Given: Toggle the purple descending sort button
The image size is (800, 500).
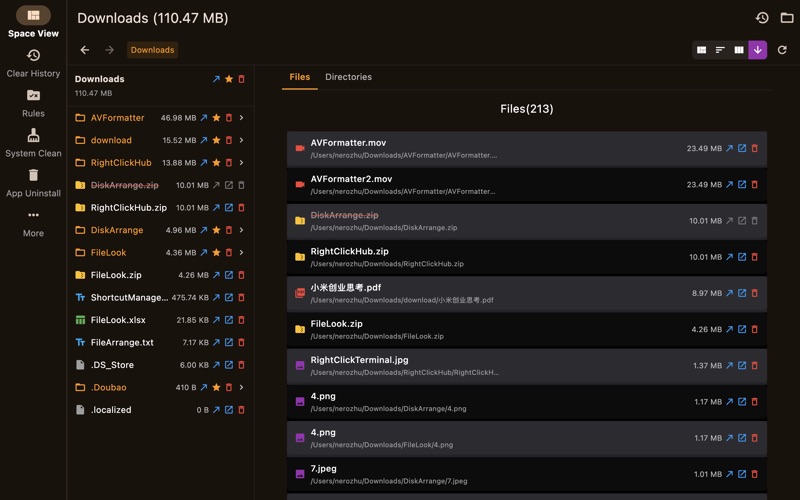Looking at the screenshot, I should pos(758,50).
